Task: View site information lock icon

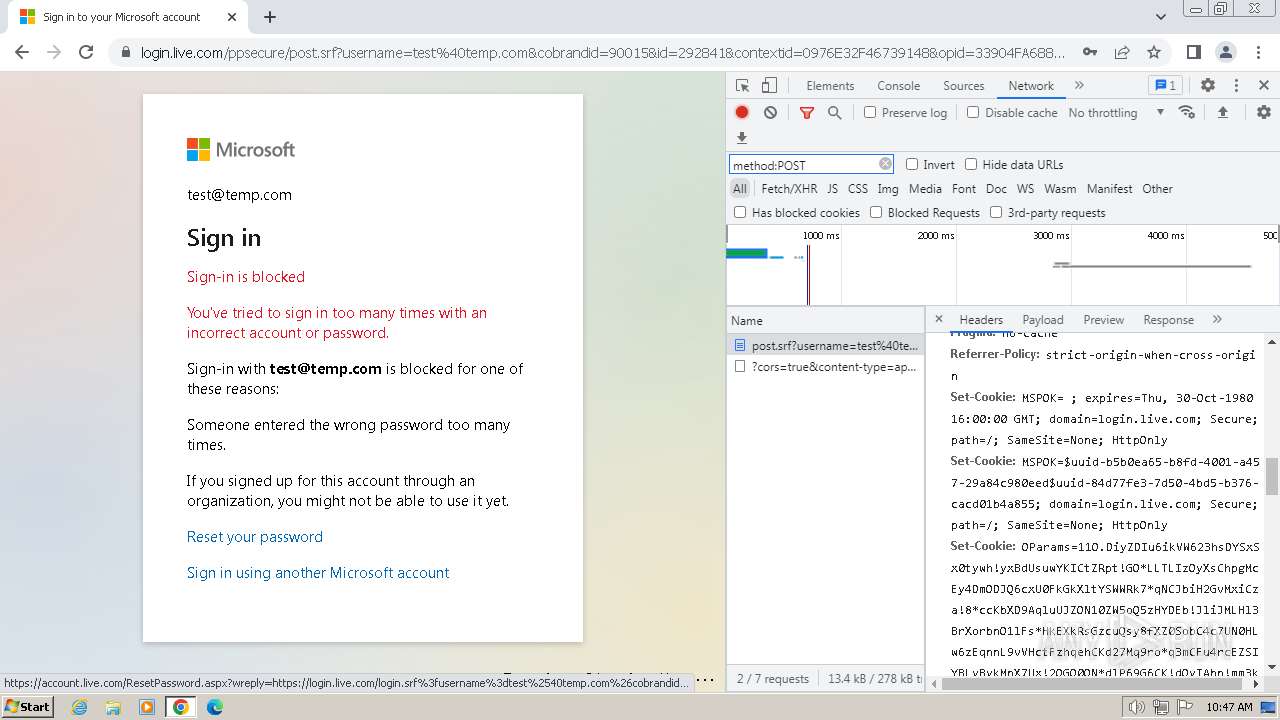Action: coord(125,52)
